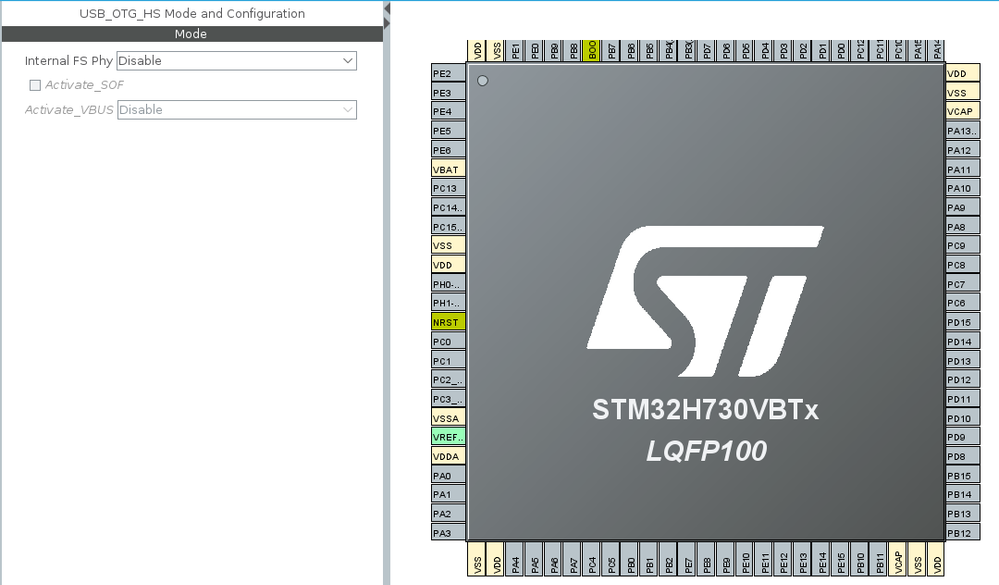Image resolution: width=999 pixels, height=585 pixels.
Task: Select pin PD9
Action: pyautogui.click(x=963, y=437)
